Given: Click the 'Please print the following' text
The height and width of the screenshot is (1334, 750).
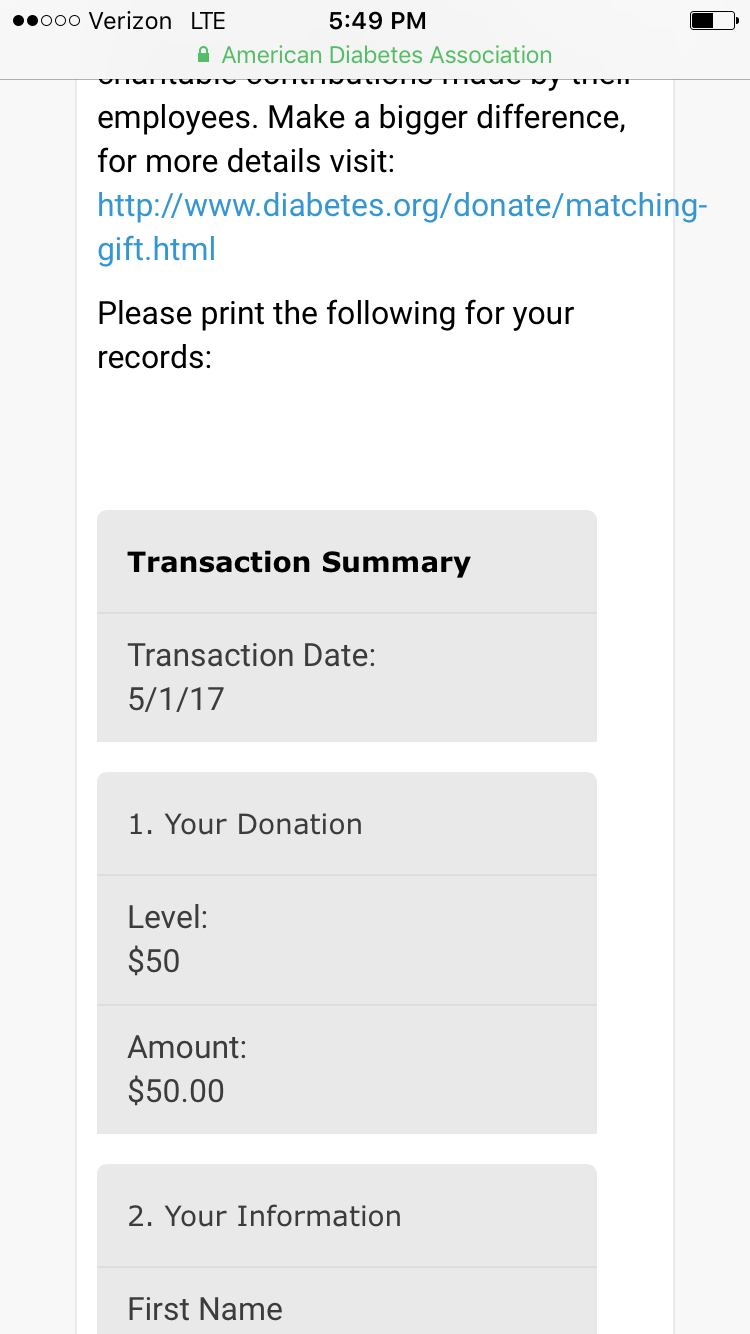Looking at the screenshot, I should (x=335, y=335).
